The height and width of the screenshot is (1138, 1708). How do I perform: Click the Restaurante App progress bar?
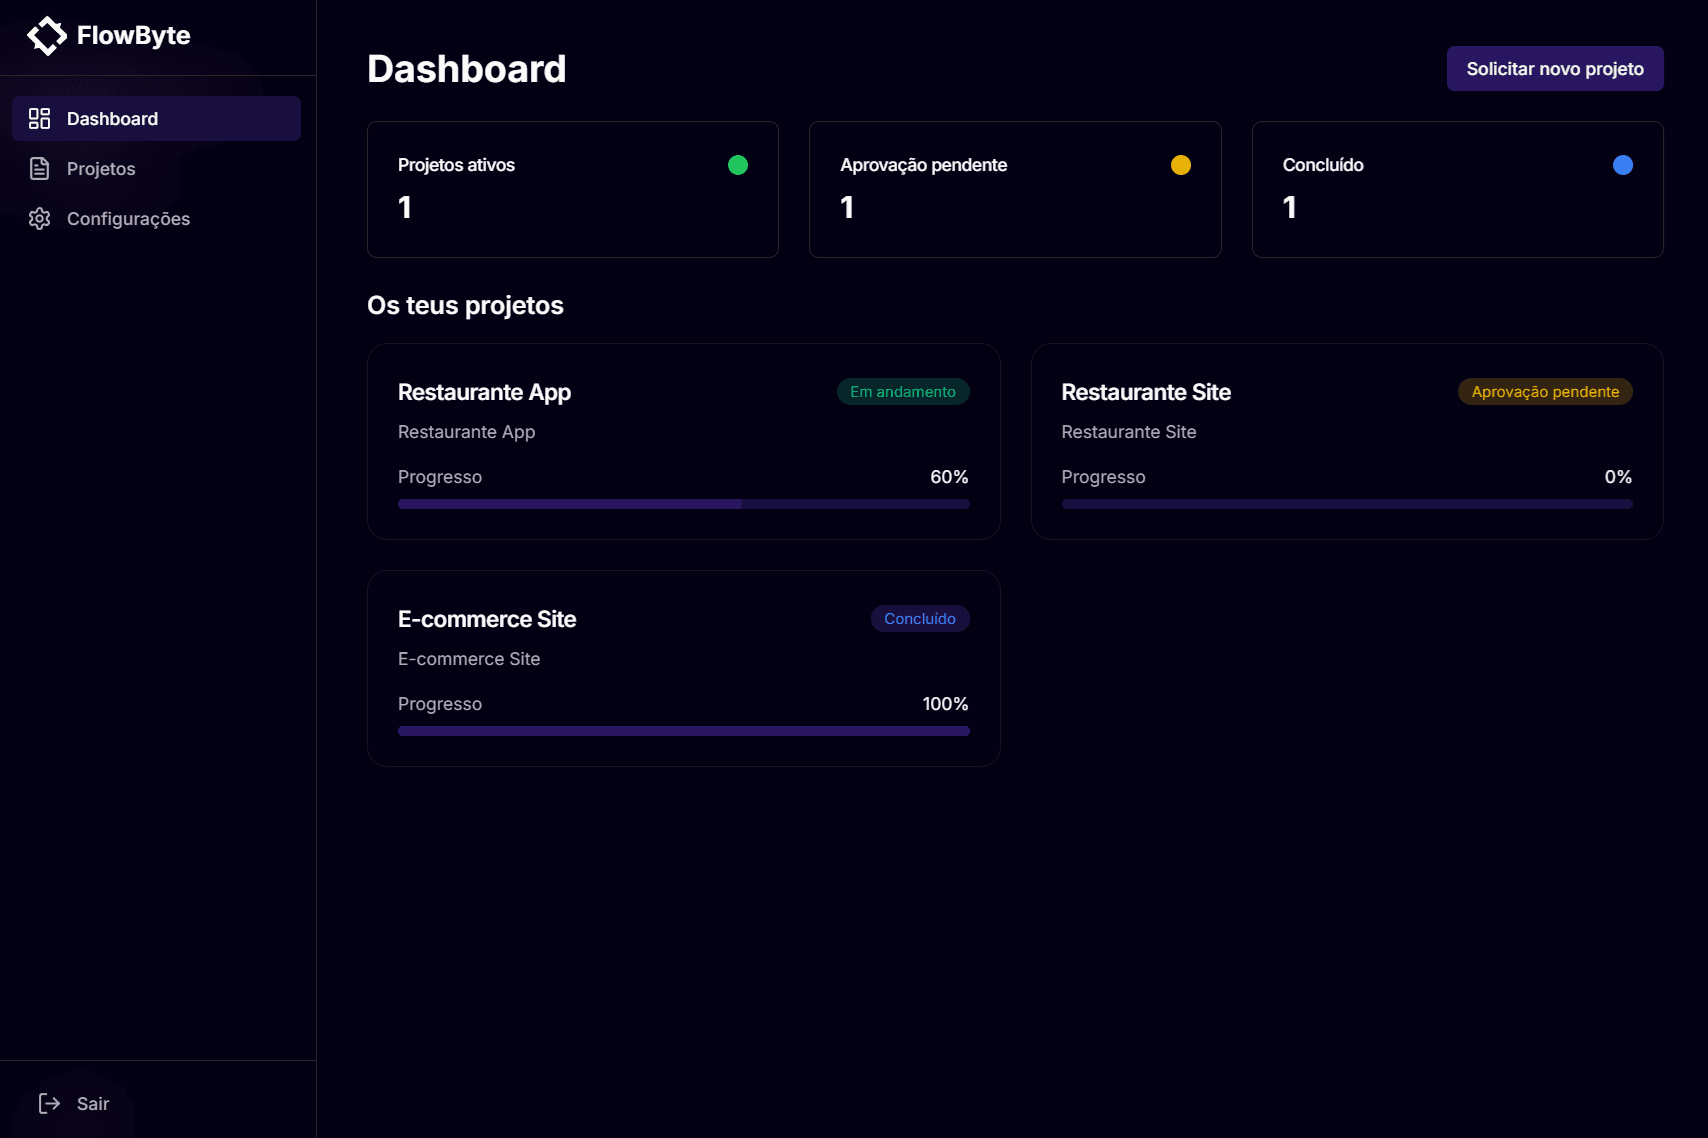tap(684, 504)
